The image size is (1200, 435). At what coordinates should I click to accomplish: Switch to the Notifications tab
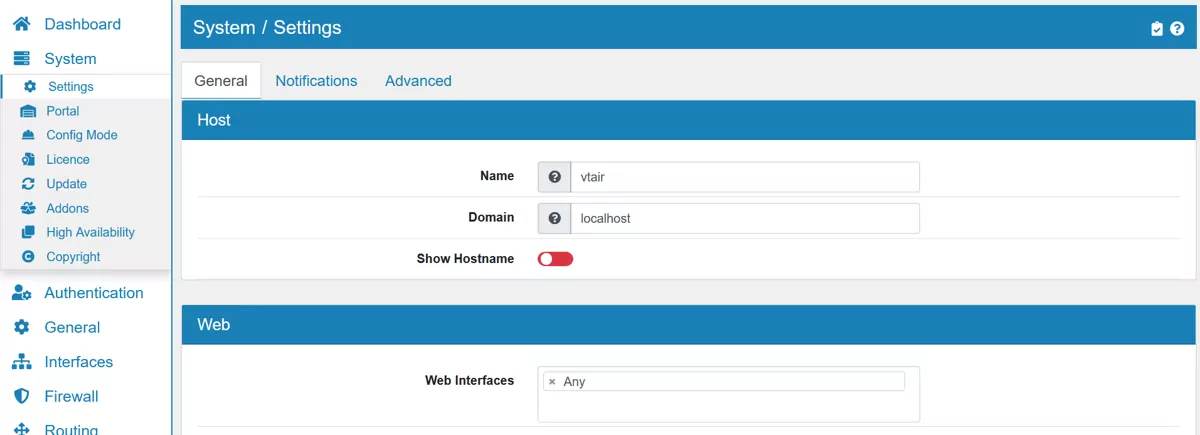(316, 81)
